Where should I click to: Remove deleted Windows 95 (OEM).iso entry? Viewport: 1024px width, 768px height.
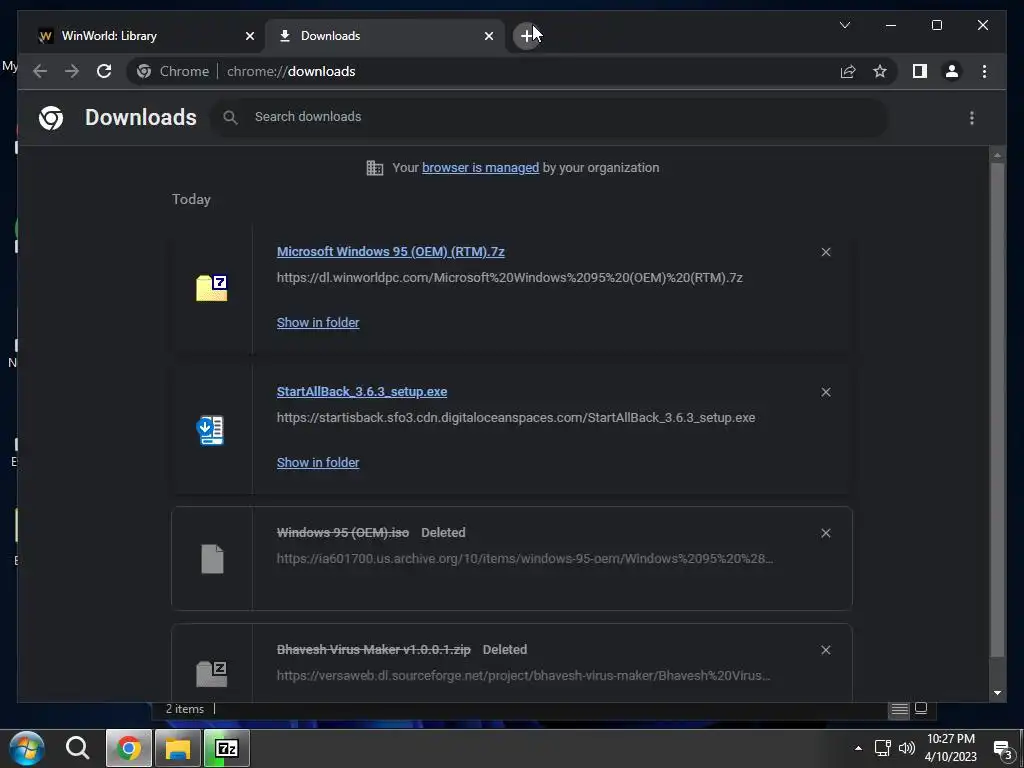[825, 533]
